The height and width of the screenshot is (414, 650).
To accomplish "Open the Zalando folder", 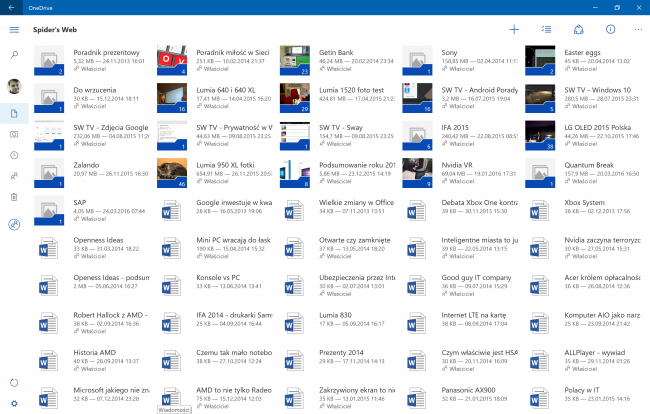I will click(x=91, y=173).
